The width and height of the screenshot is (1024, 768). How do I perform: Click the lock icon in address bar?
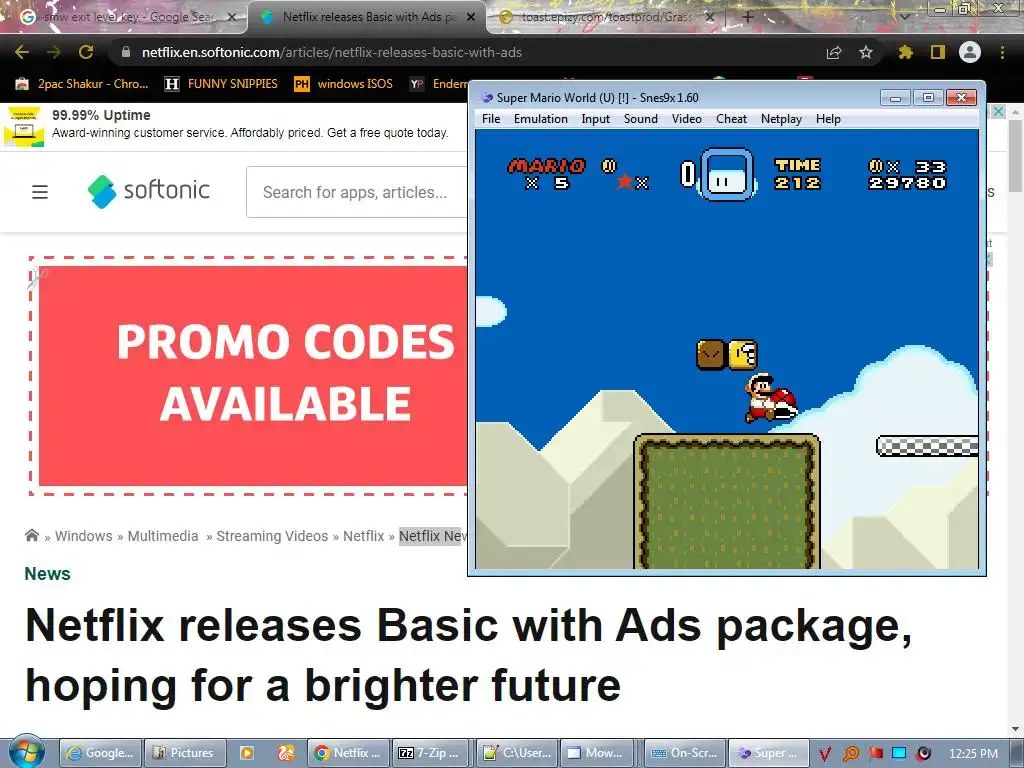point(126,52)
